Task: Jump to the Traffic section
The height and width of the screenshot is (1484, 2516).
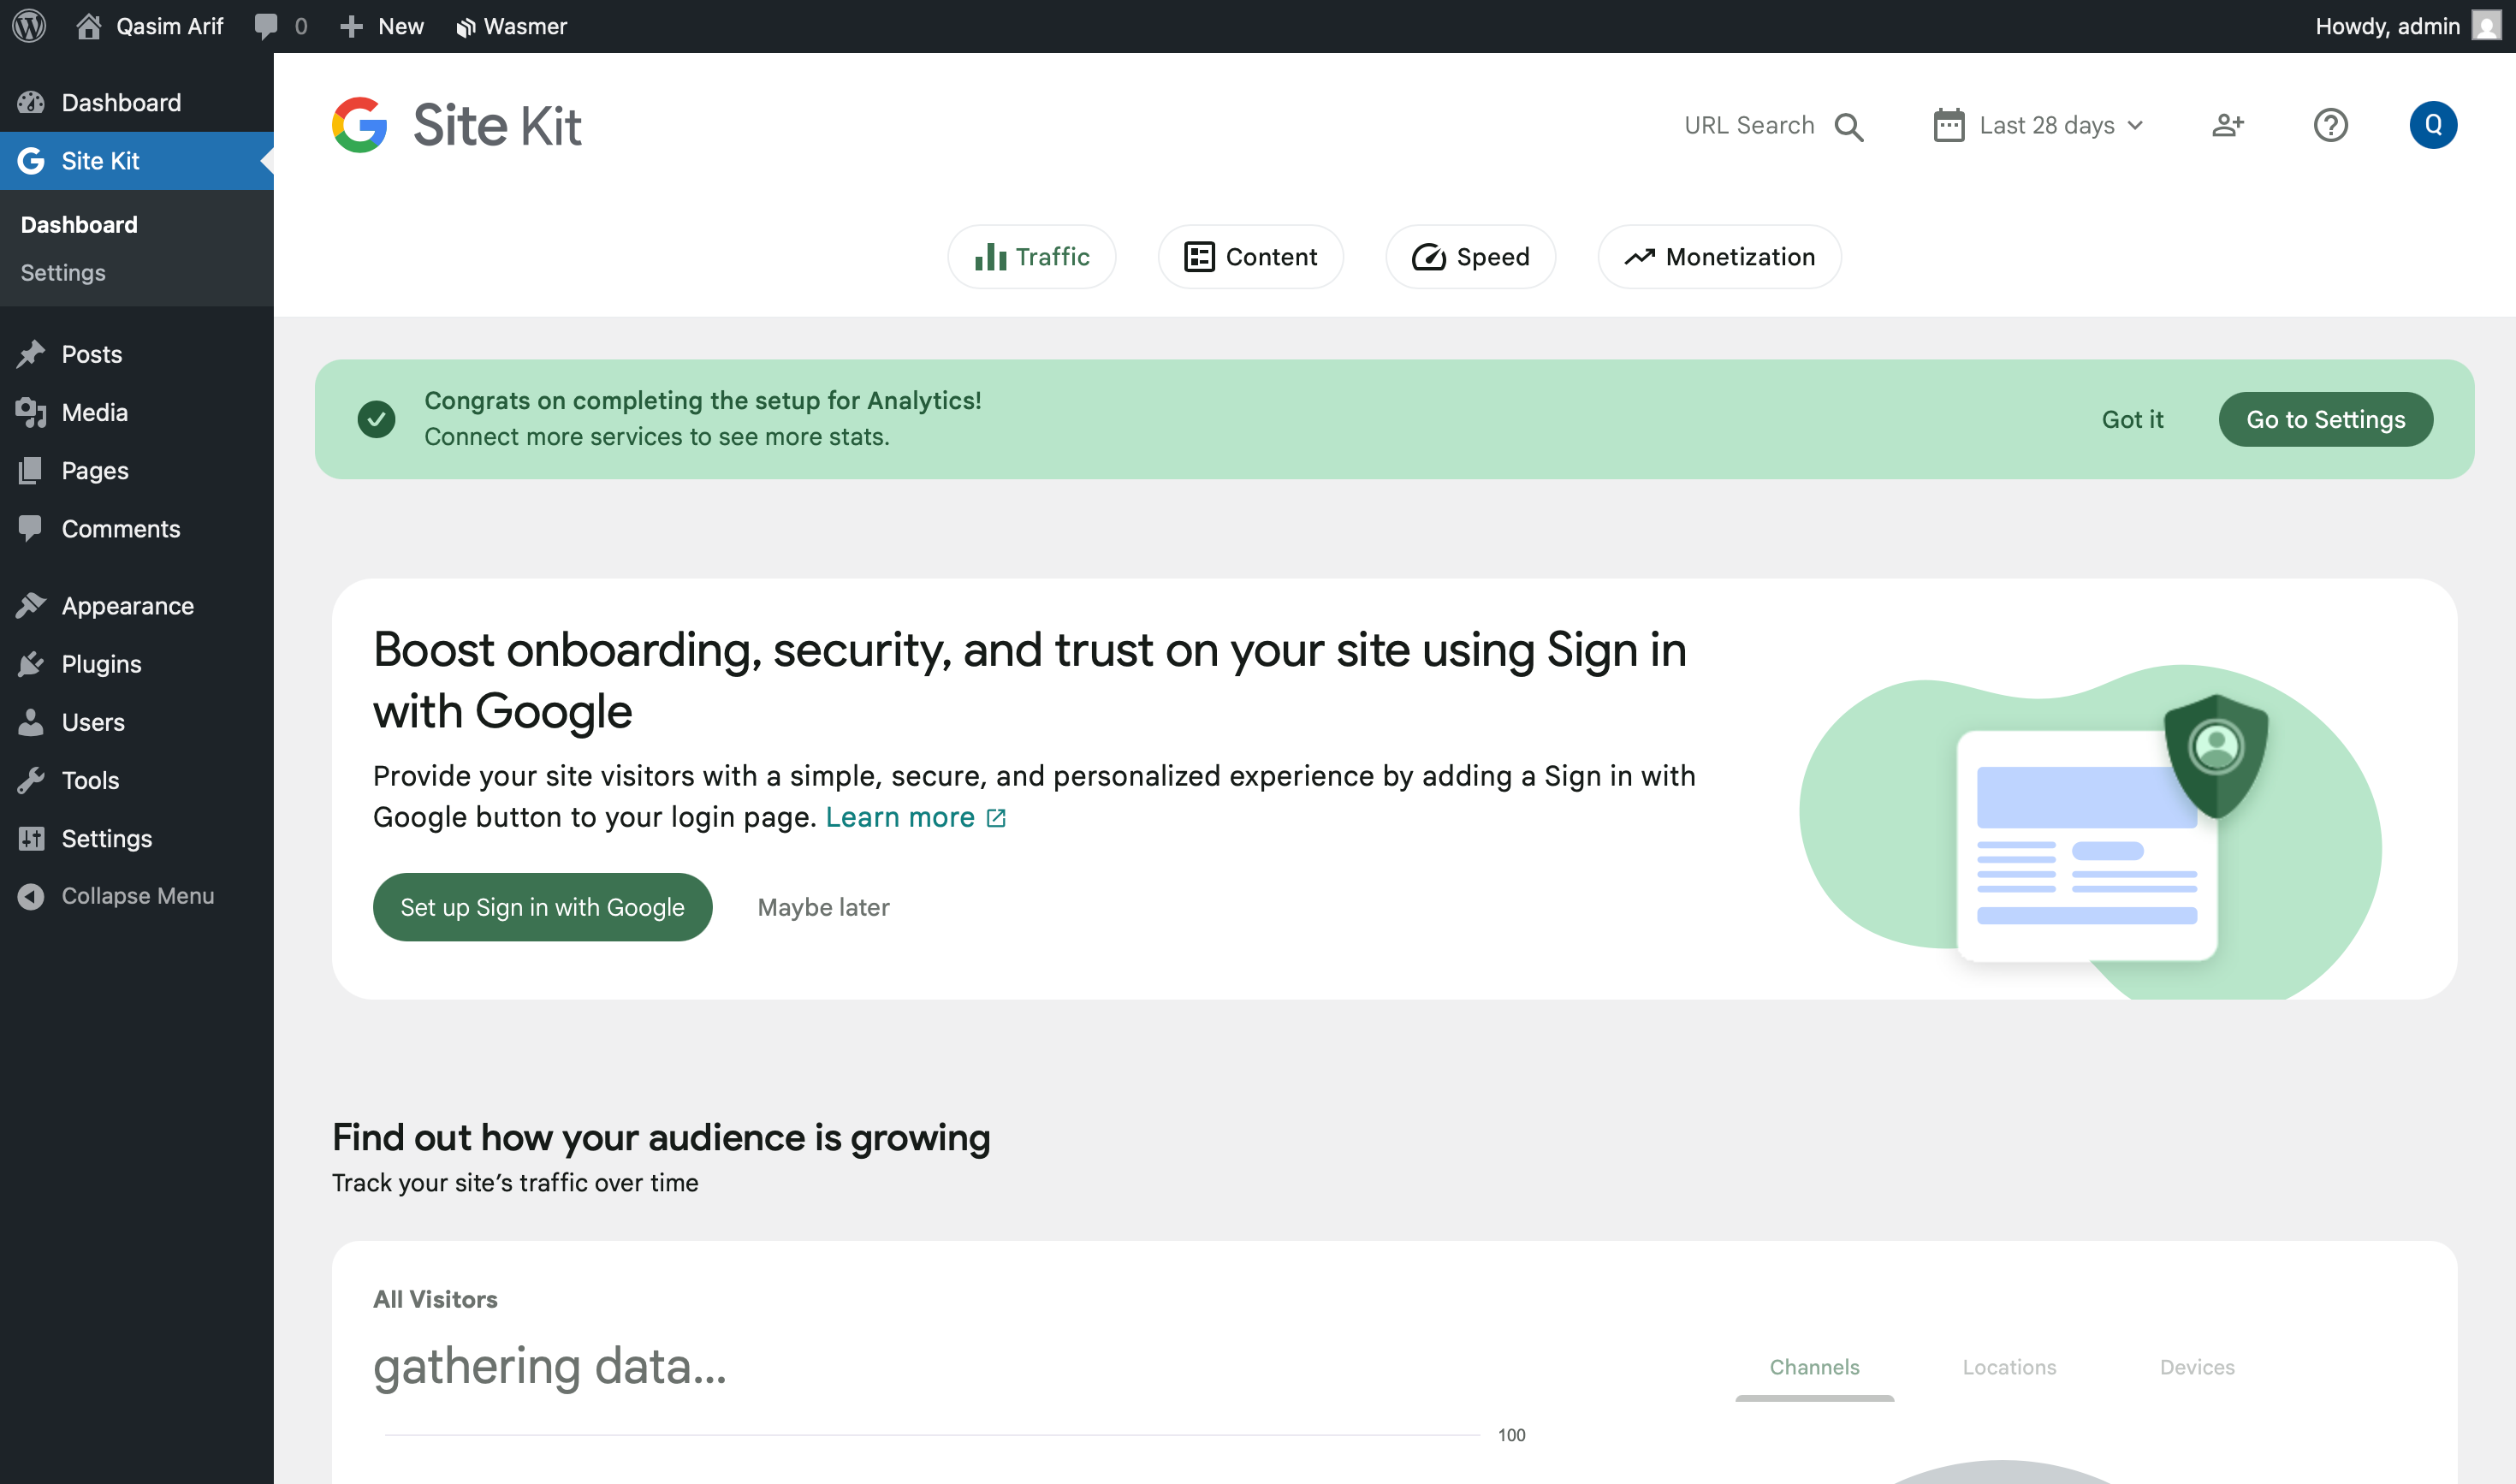Action: tap(1032, 257)
